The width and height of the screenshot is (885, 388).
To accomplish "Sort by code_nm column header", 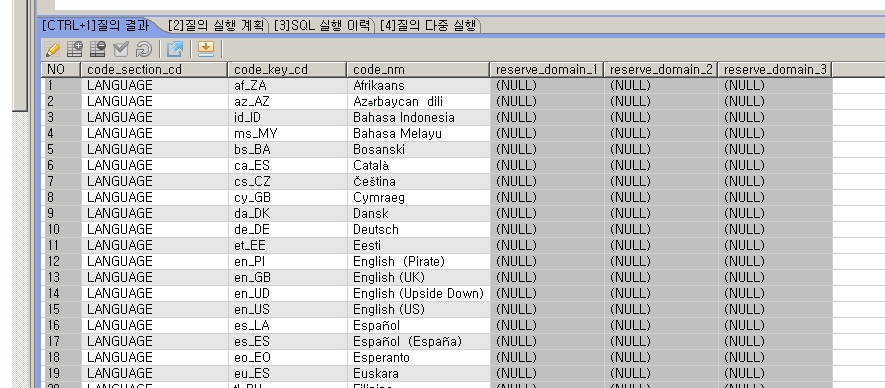I will pos(418,69).
